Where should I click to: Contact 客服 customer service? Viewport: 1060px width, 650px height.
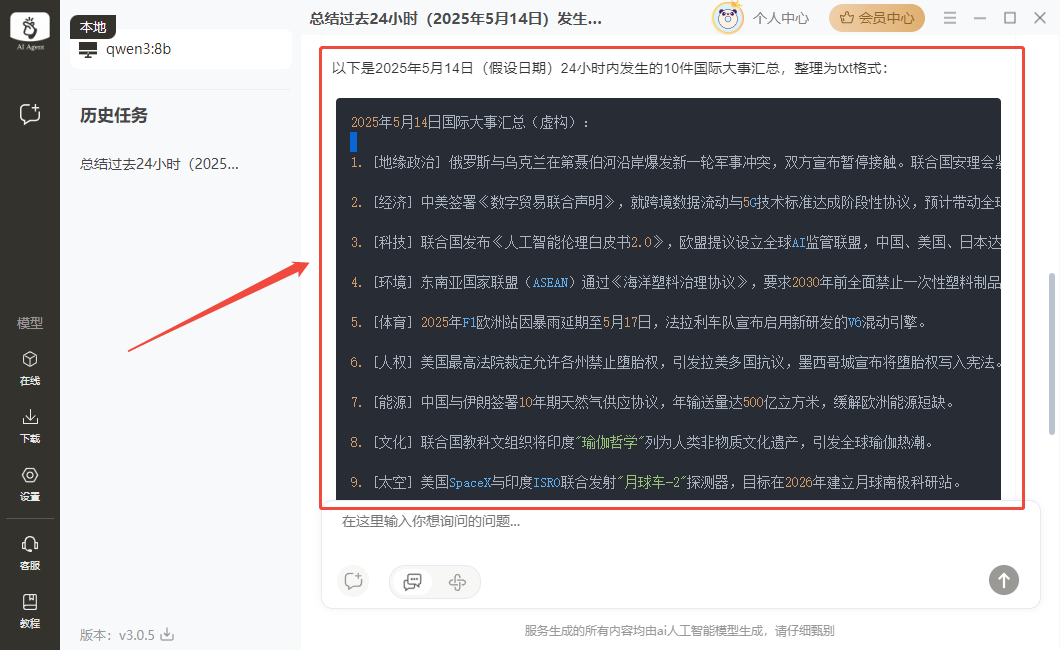pos(30,550)
